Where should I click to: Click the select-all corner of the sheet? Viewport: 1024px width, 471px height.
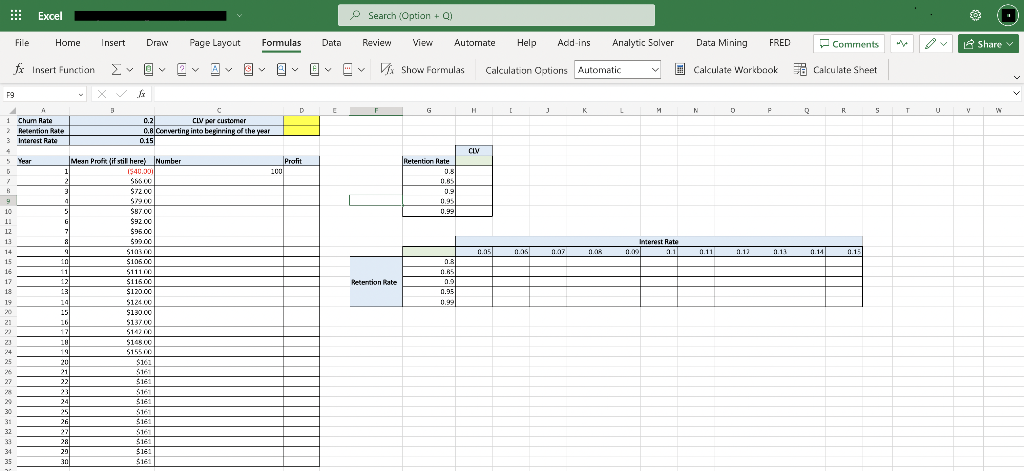[x=7, y=111]
